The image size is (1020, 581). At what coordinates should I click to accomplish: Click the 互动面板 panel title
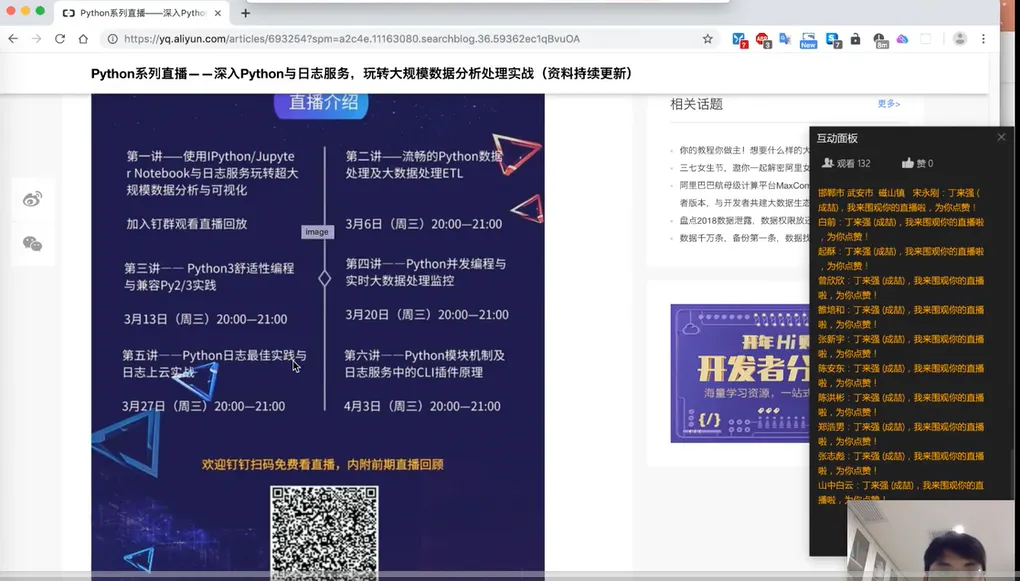837,138
